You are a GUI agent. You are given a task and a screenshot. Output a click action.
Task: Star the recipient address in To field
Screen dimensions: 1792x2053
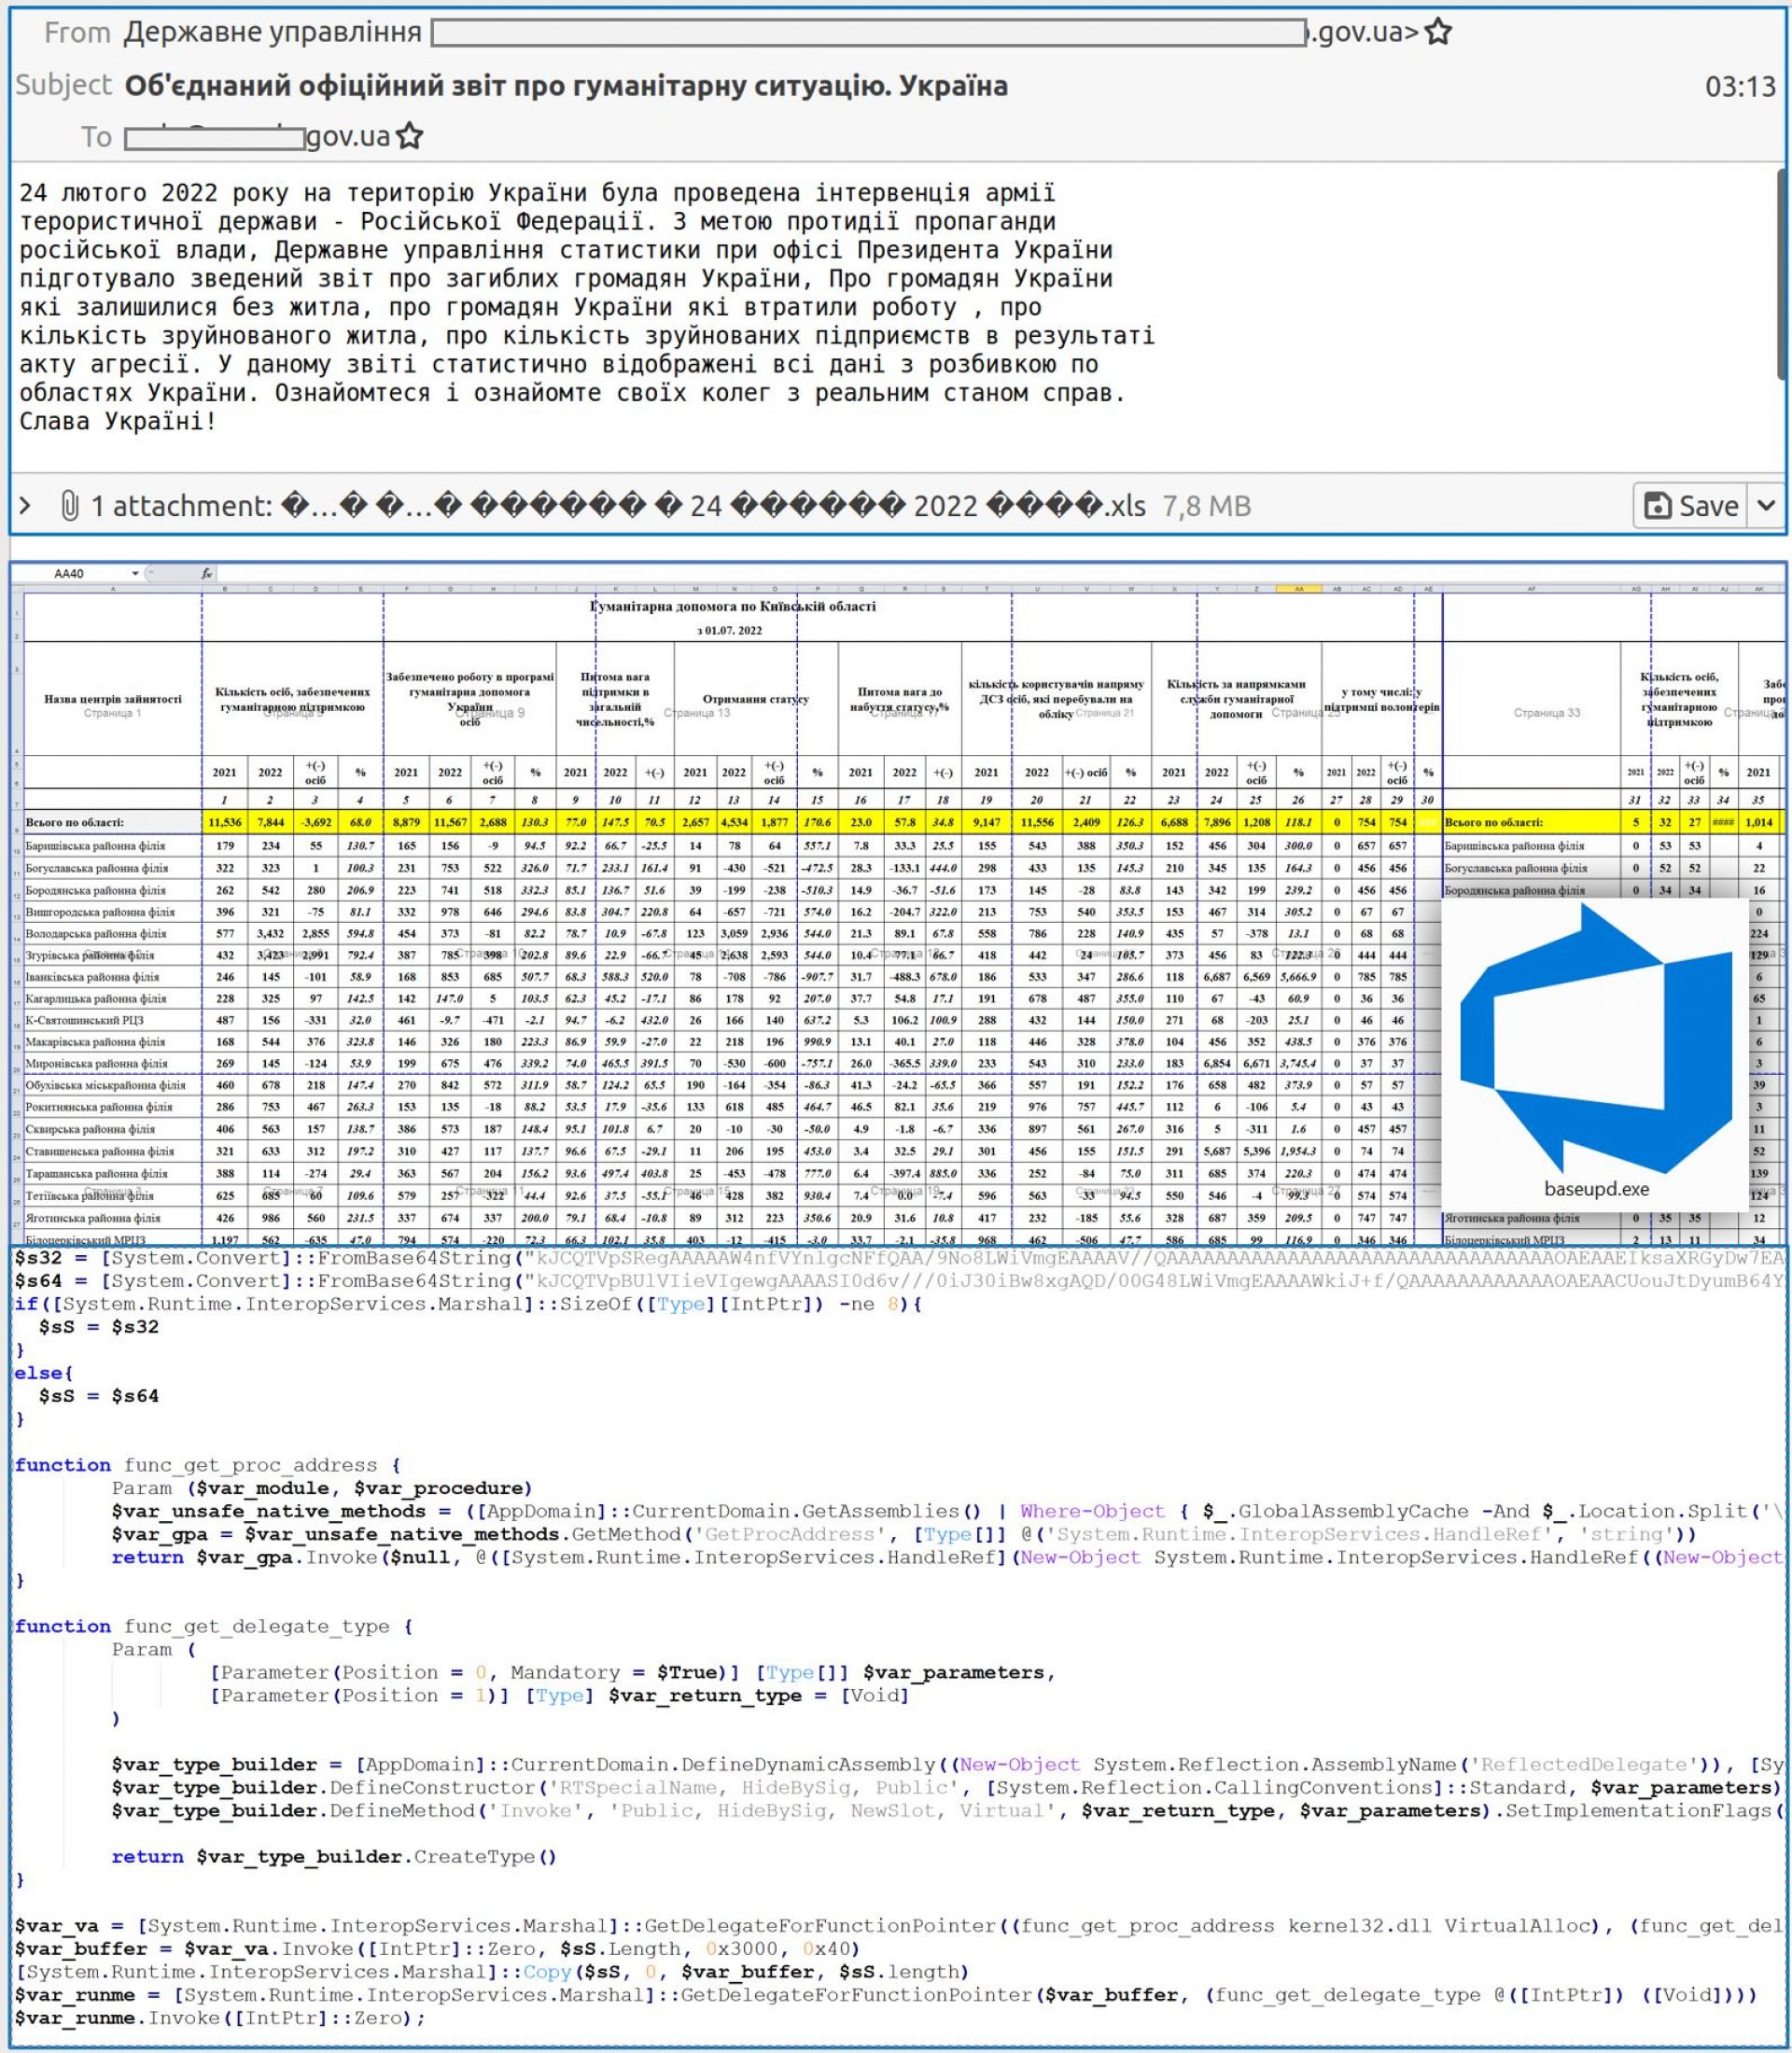coord(409,136)
